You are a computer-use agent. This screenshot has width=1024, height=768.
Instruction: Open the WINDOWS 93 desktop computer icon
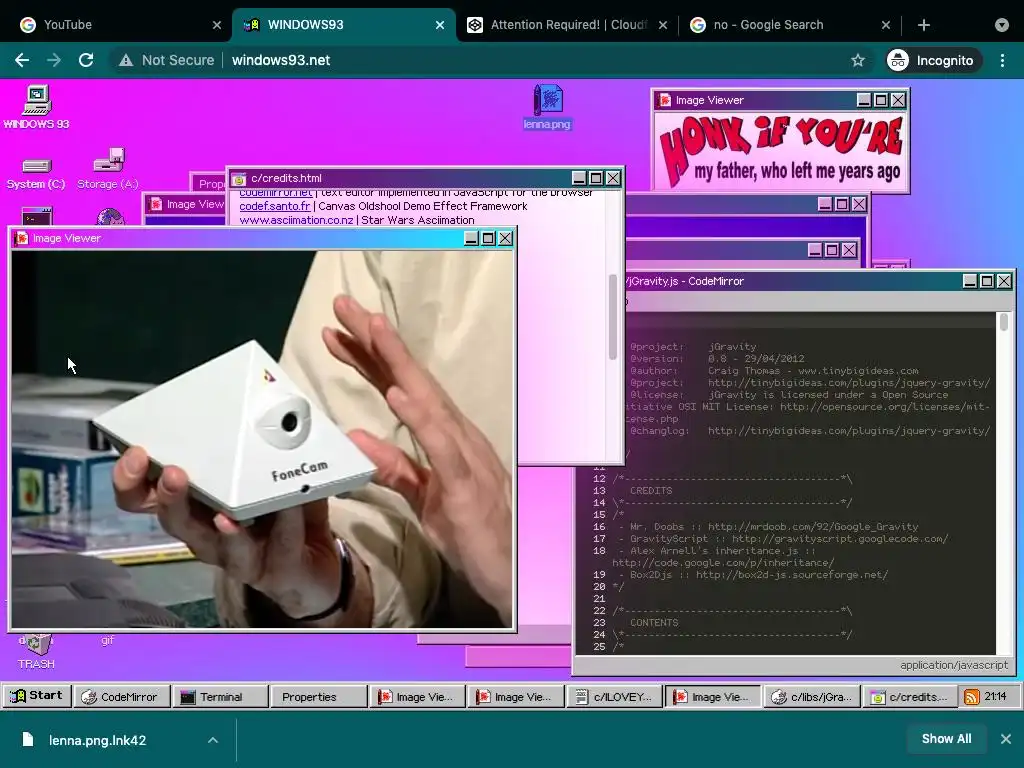[37, 107]
